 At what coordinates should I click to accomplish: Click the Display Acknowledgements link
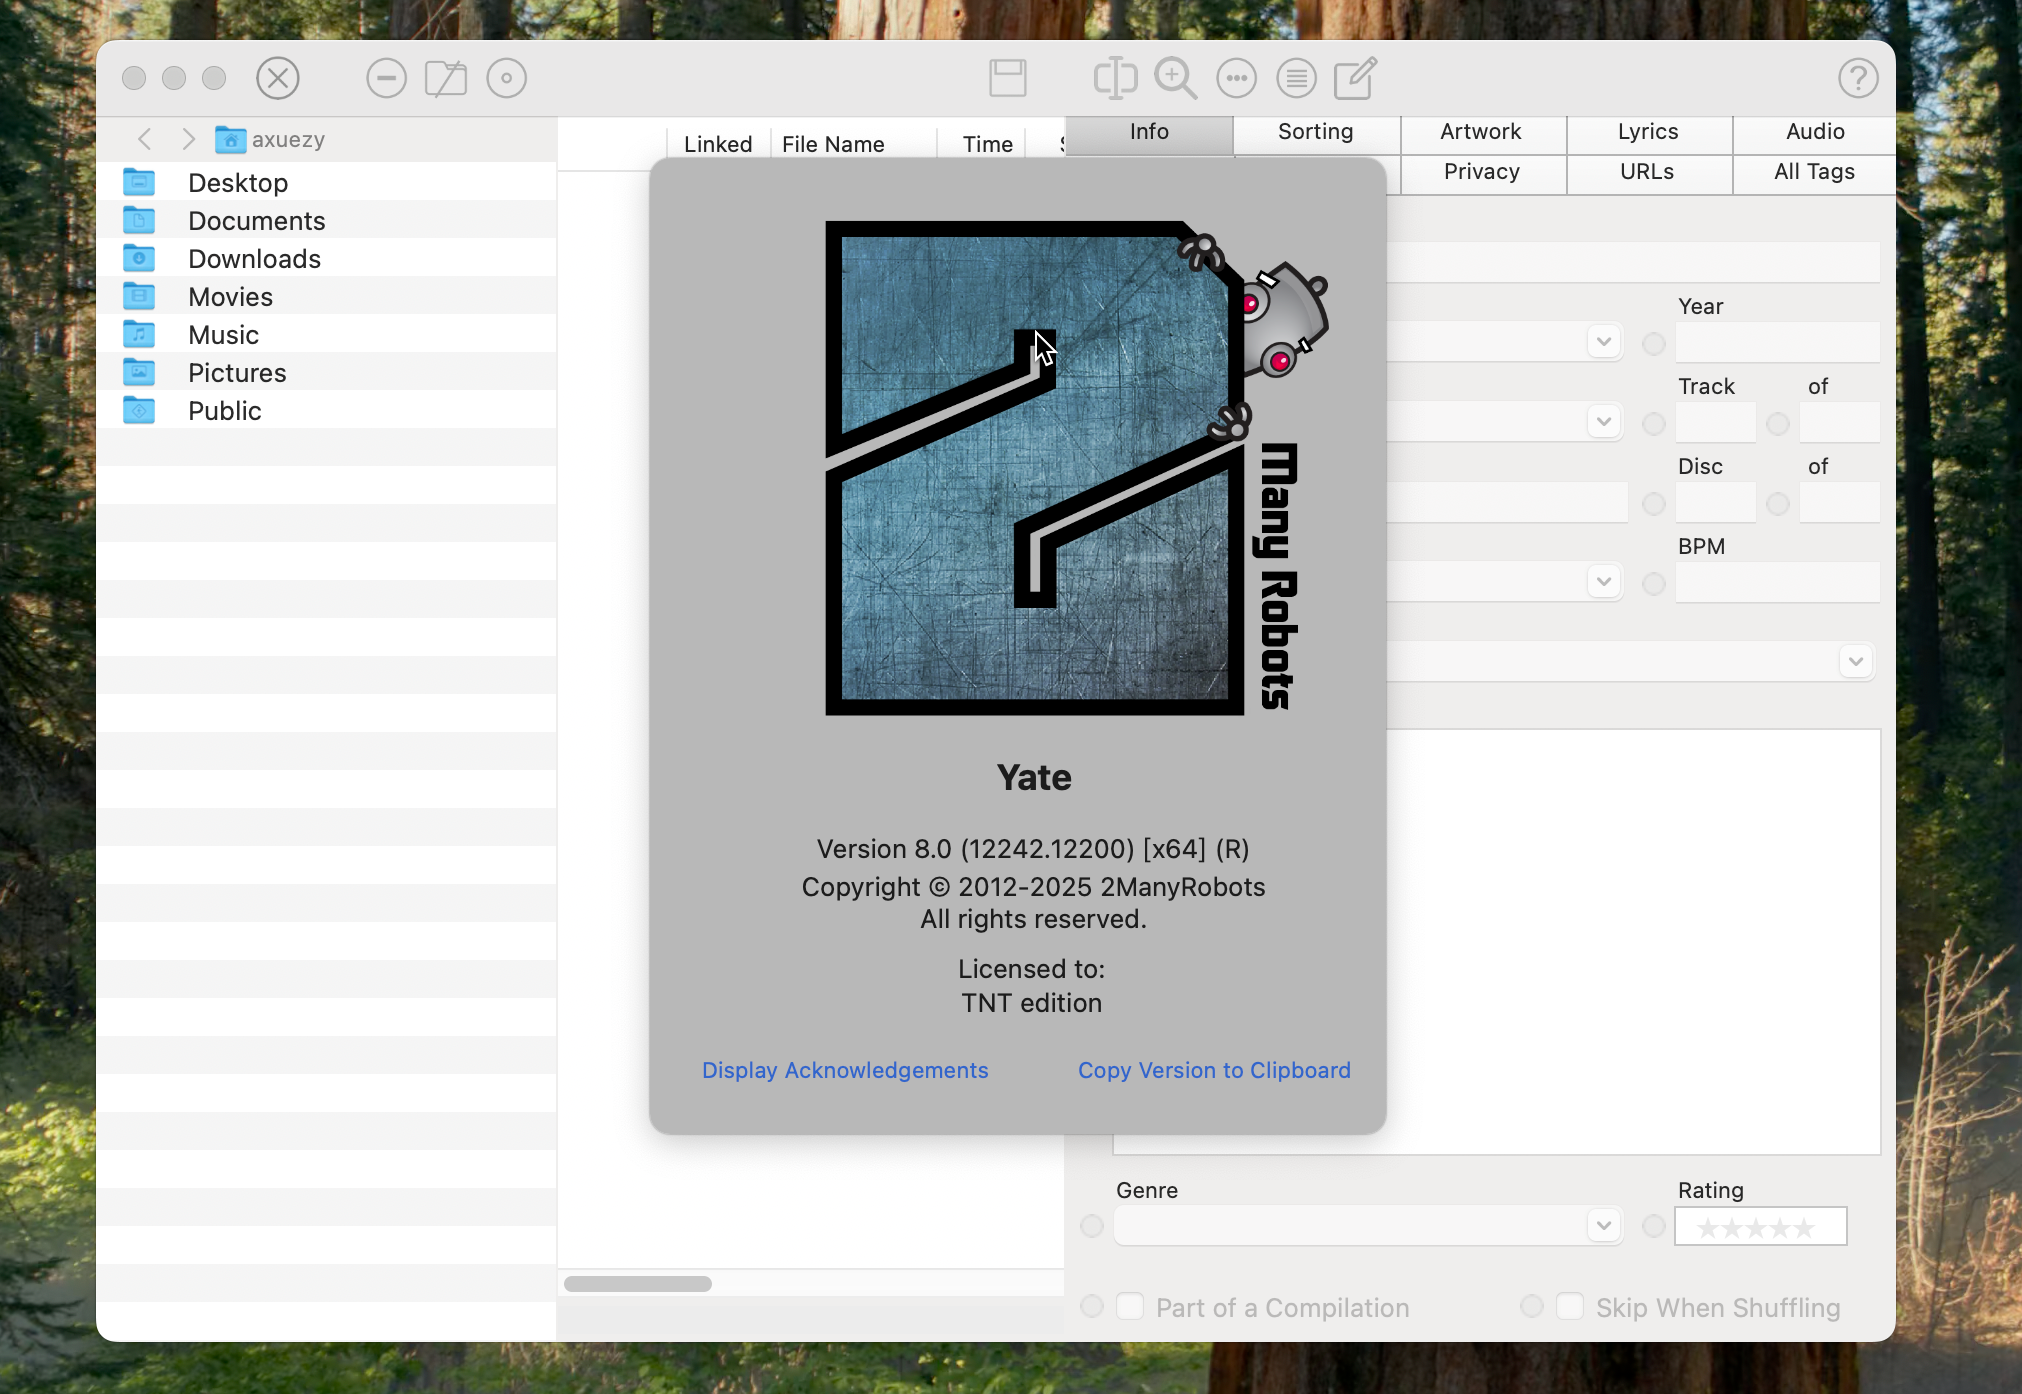click(x=845, y=1070)
